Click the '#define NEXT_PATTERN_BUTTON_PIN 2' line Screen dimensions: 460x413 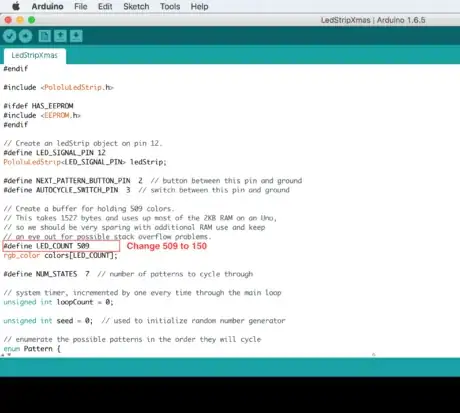pos(73,181)
